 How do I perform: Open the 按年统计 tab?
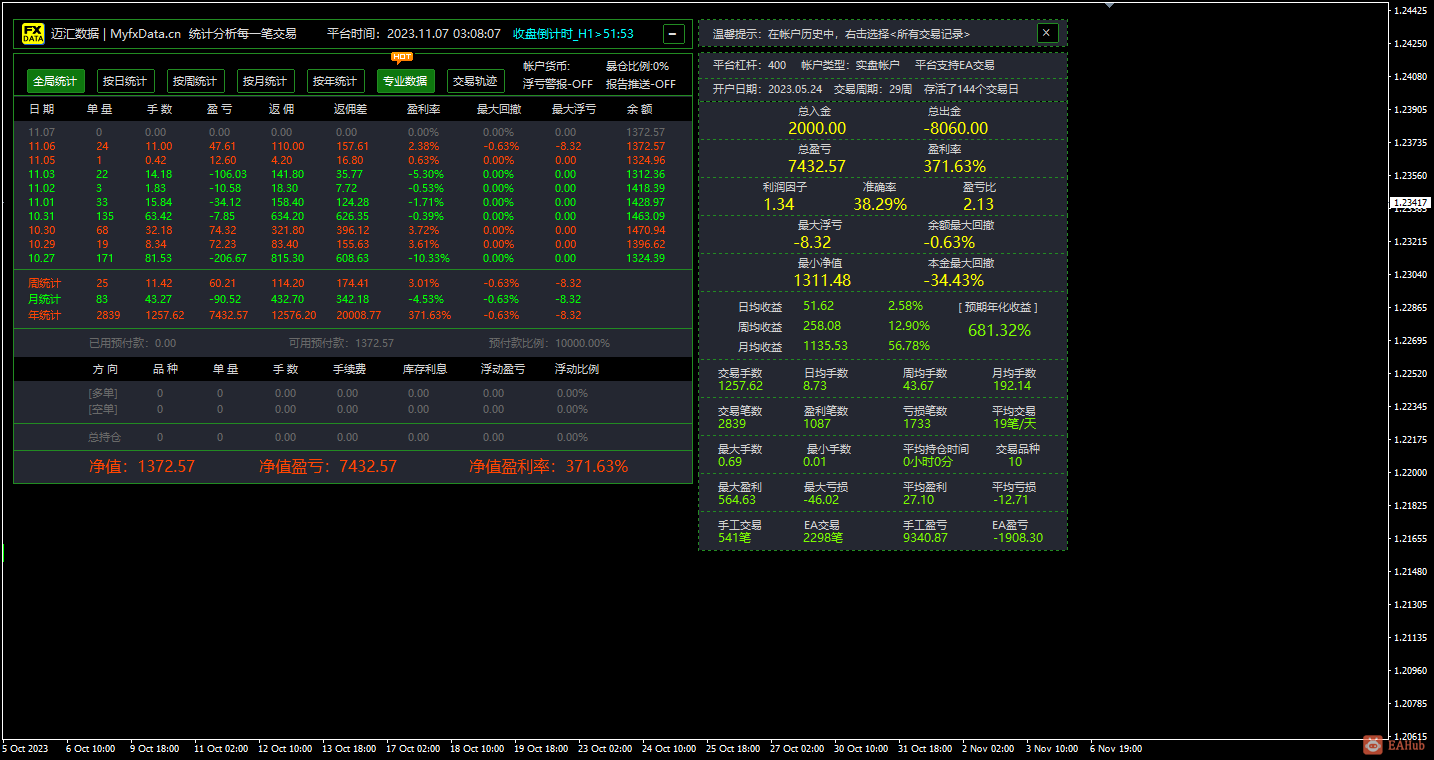[335, 81]
